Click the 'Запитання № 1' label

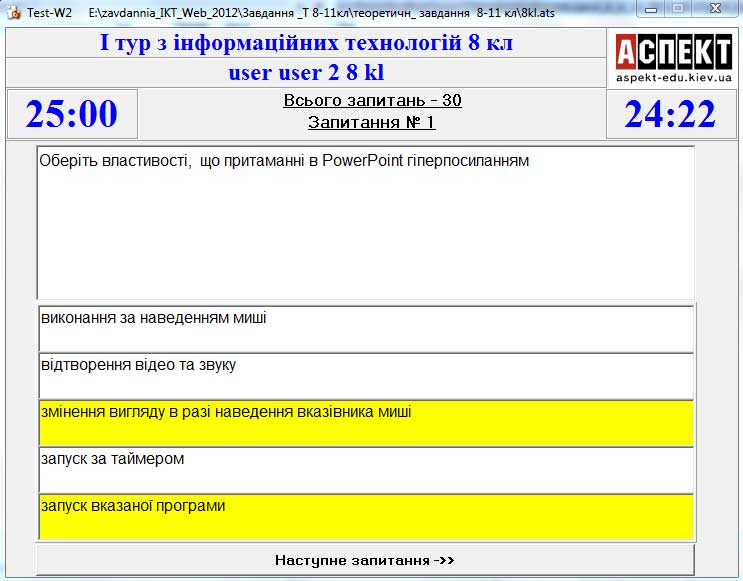[x=372, y=123]
